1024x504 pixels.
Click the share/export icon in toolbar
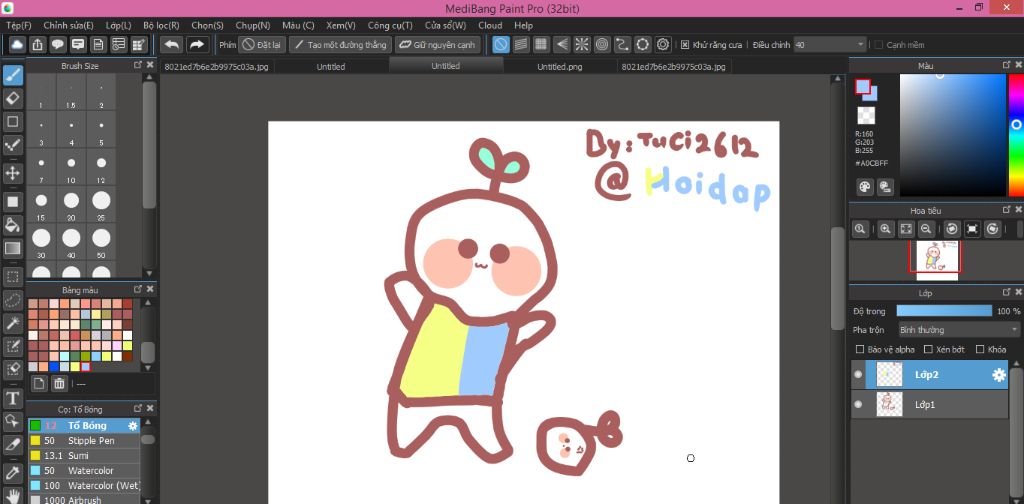point(38,44)
